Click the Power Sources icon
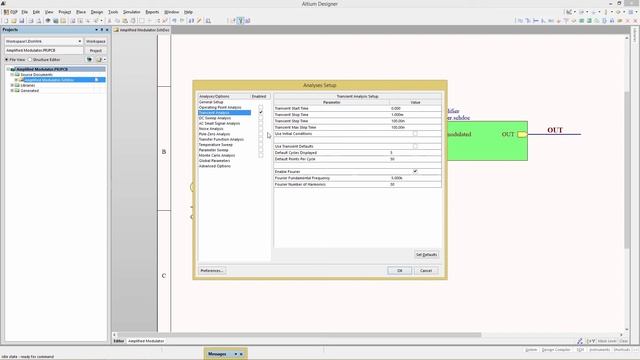The height and width of the screenshot is (360, 640). pos(594,12)
